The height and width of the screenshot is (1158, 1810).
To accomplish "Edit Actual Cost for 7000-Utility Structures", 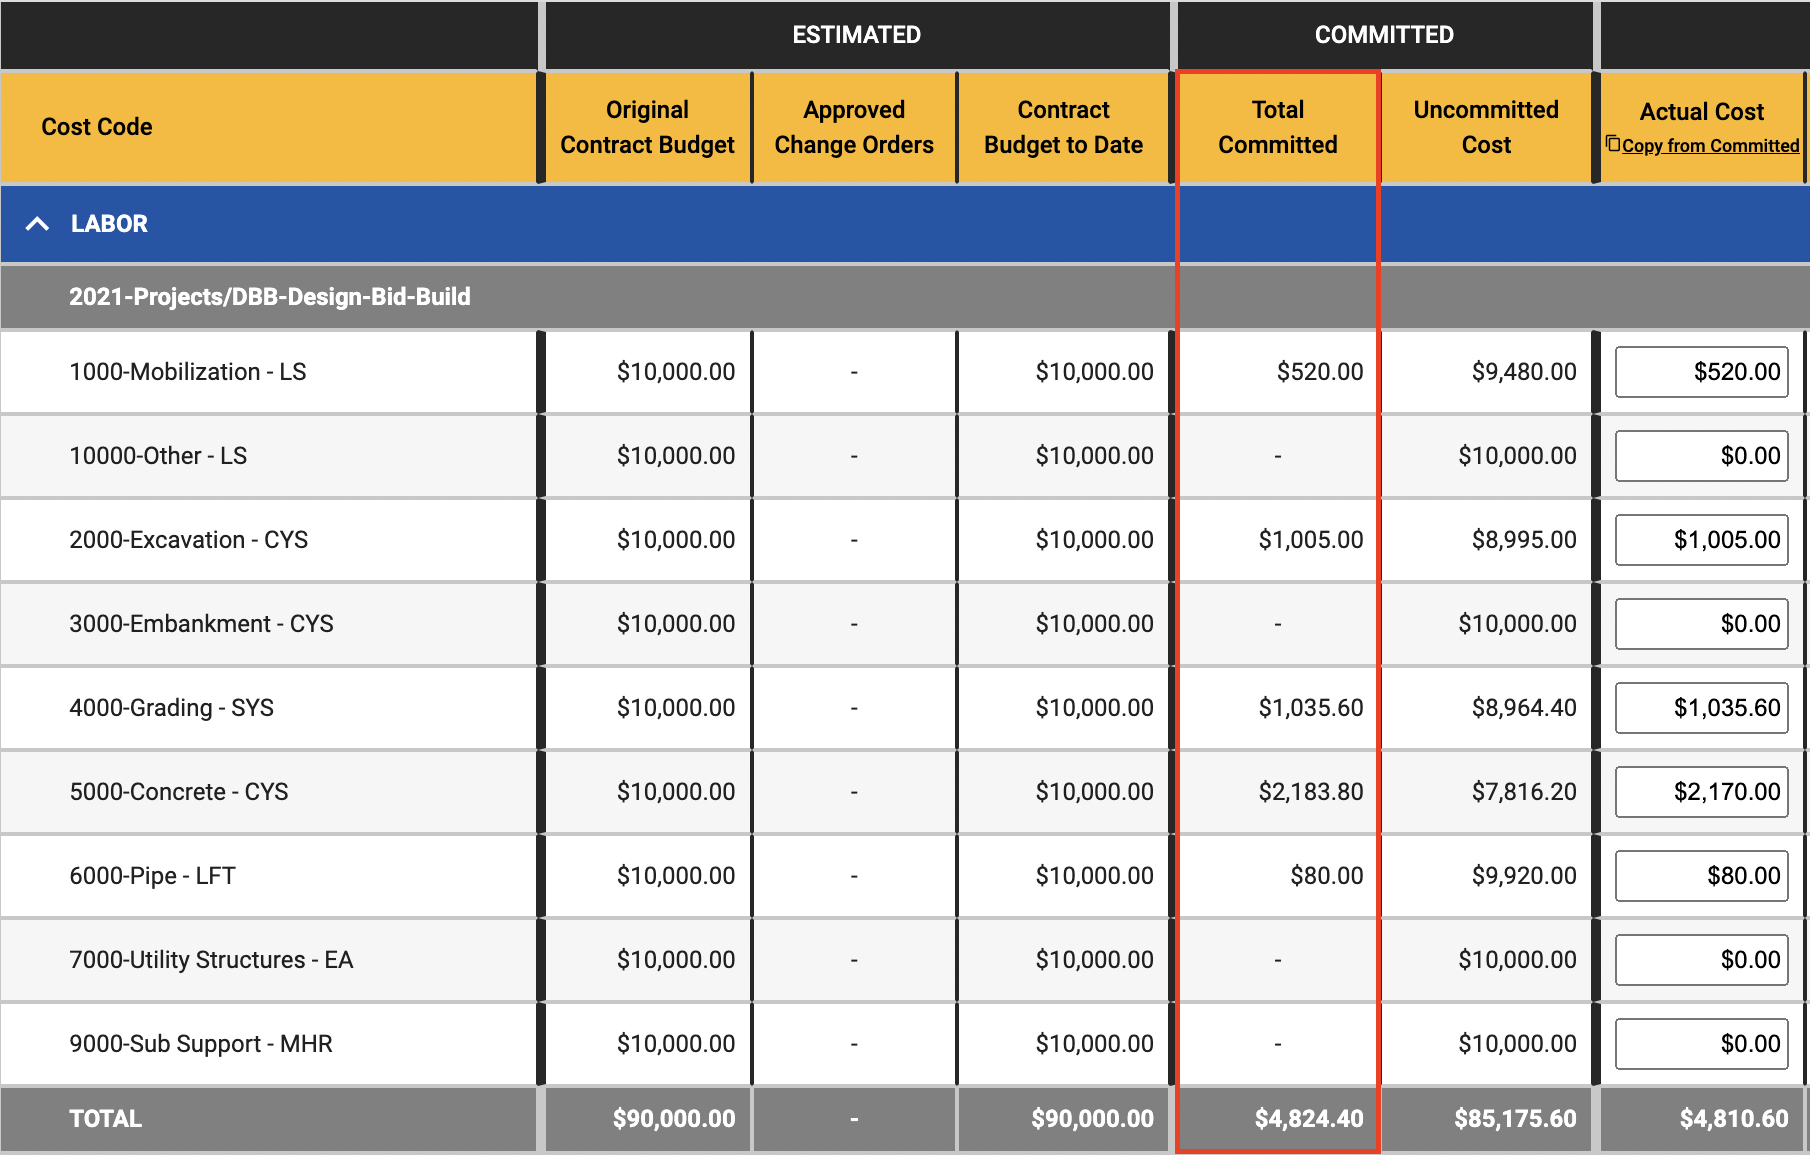I will click(1701, 960).
